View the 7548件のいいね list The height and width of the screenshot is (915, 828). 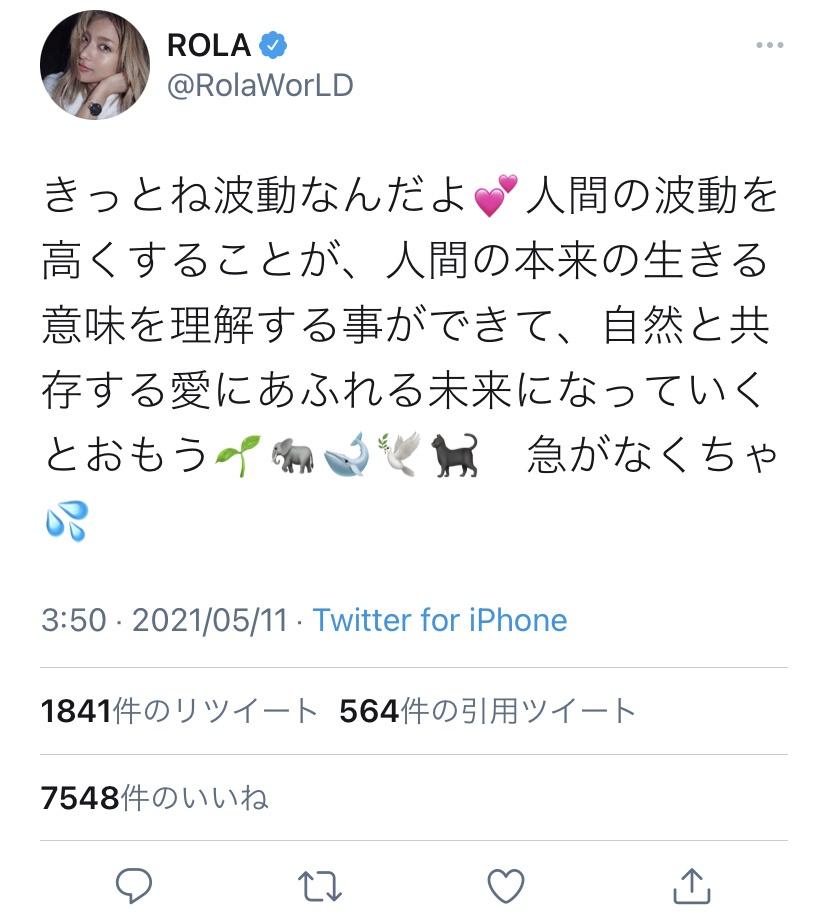(154, 797)
